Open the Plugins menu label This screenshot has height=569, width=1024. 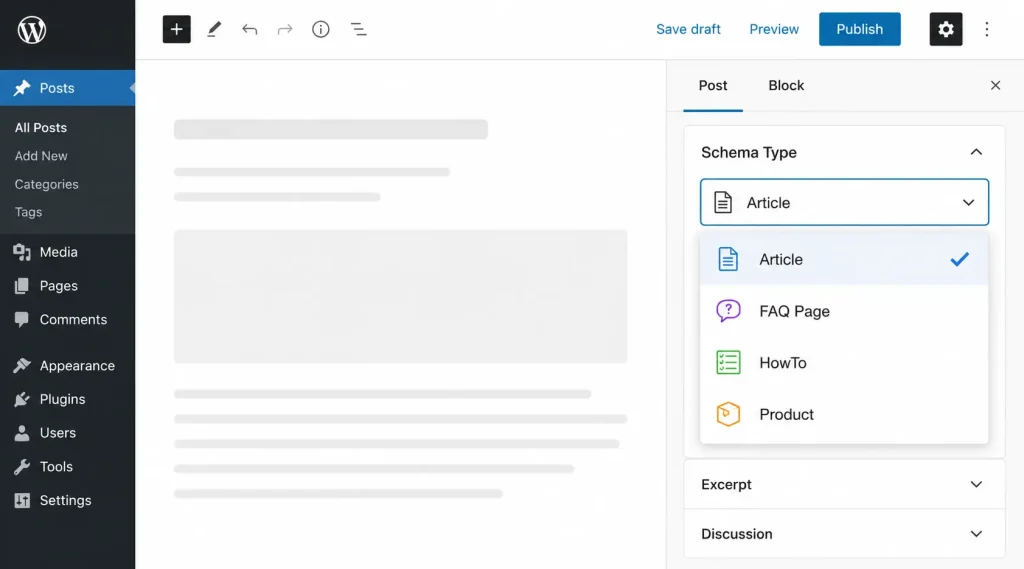point(62,399)
